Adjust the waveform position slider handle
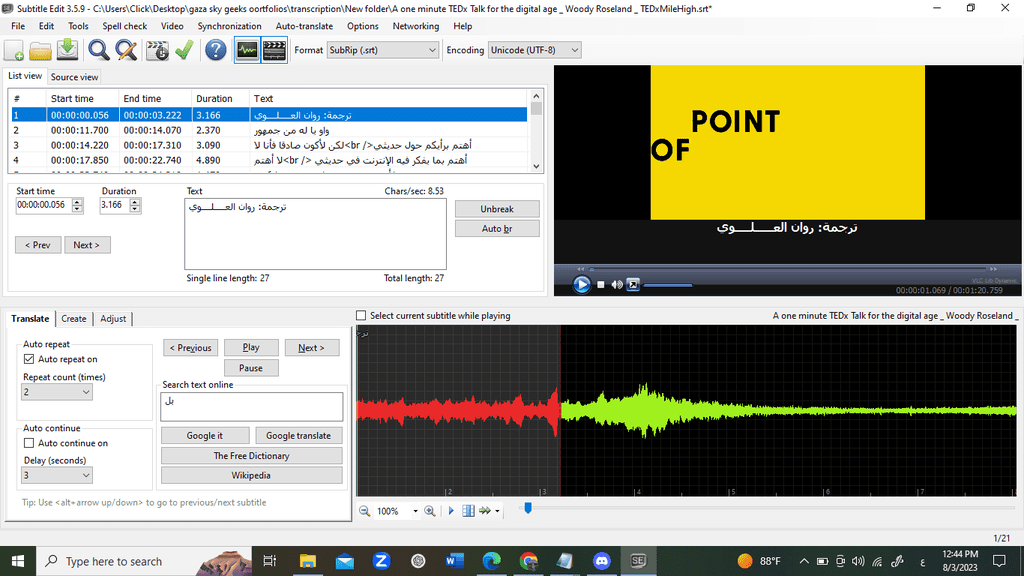The width and height of the screenshot is (1024, 576). tap(528, 508)
